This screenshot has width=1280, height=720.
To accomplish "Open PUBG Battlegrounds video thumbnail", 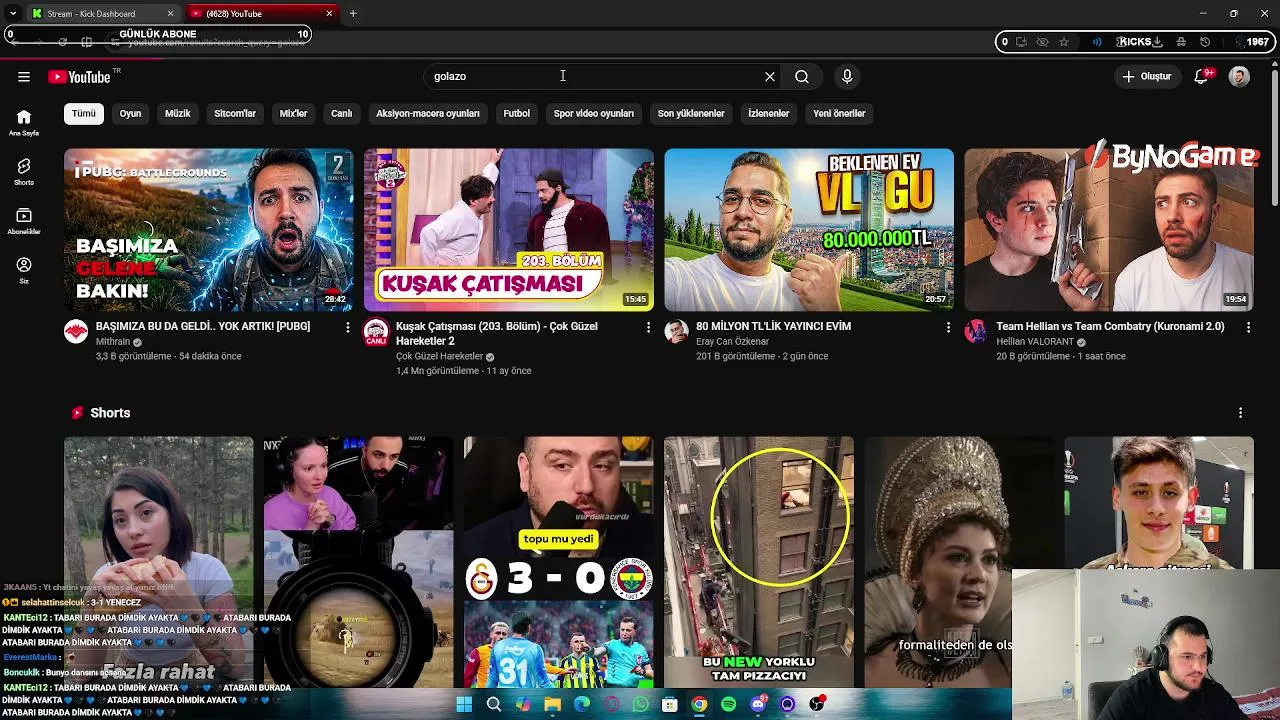I will [x=209, y=230].
